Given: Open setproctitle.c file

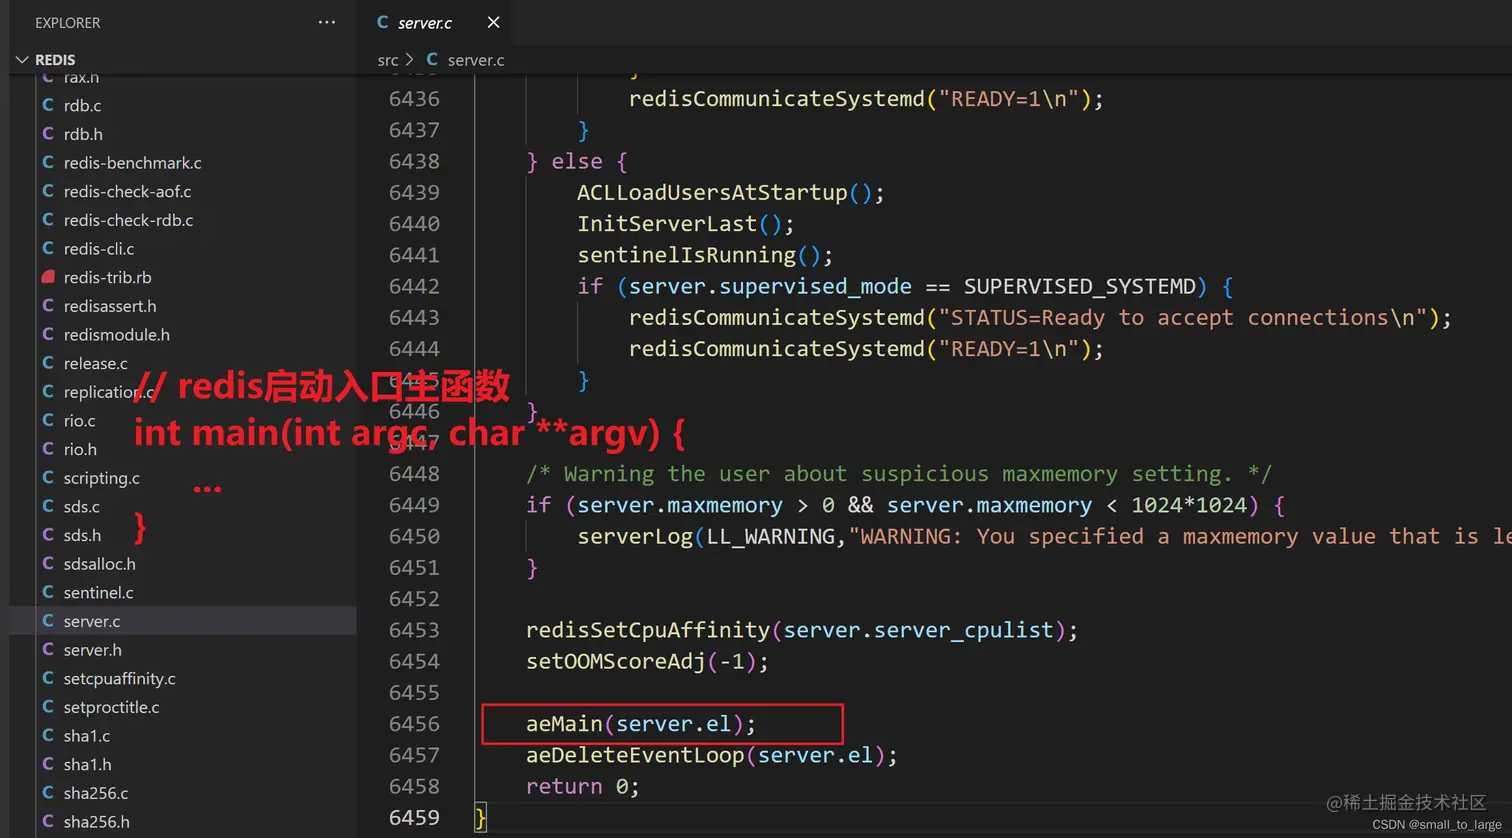Looking at the screenshot, I should [x=111, y=707].
